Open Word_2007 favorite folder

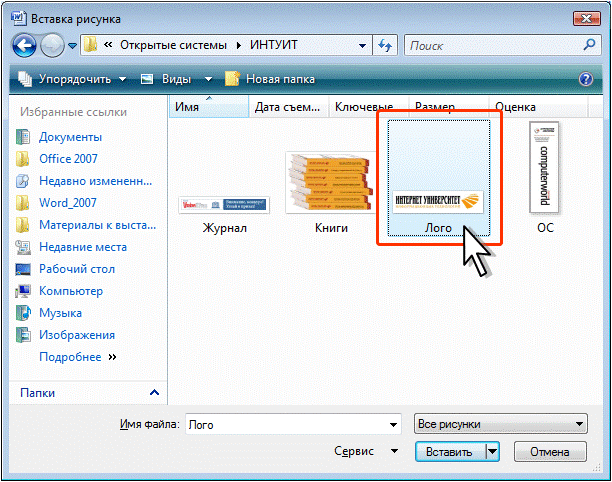point(68,203)
